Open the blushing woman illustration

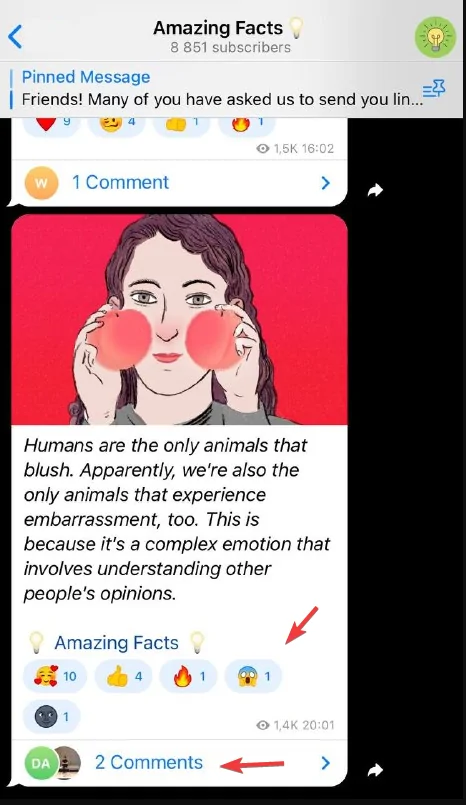[x=179, y=319]
